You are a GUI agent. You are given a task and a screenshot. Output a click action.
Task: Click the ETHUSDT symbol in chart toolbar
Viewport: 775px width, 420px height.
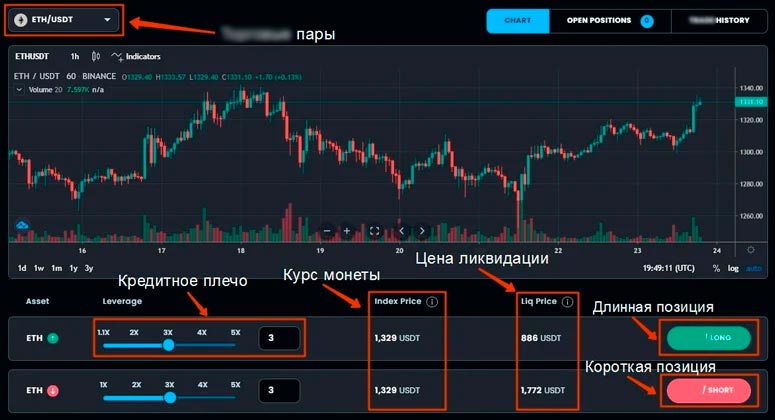(x=32, y=56)
